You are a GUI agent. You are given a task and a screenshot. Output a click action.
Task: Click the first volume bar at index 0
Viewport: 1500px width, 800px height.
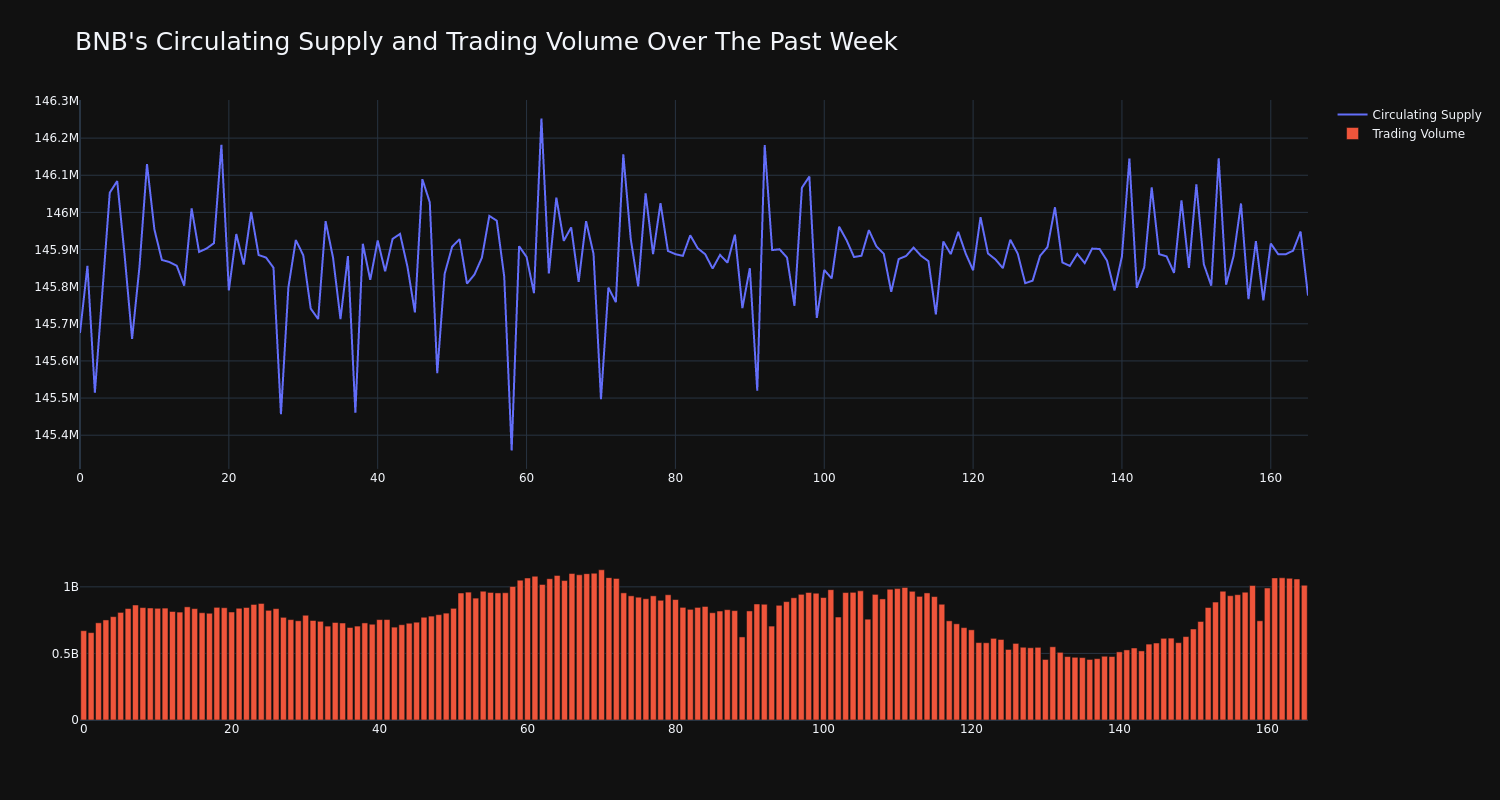[83, 675]
